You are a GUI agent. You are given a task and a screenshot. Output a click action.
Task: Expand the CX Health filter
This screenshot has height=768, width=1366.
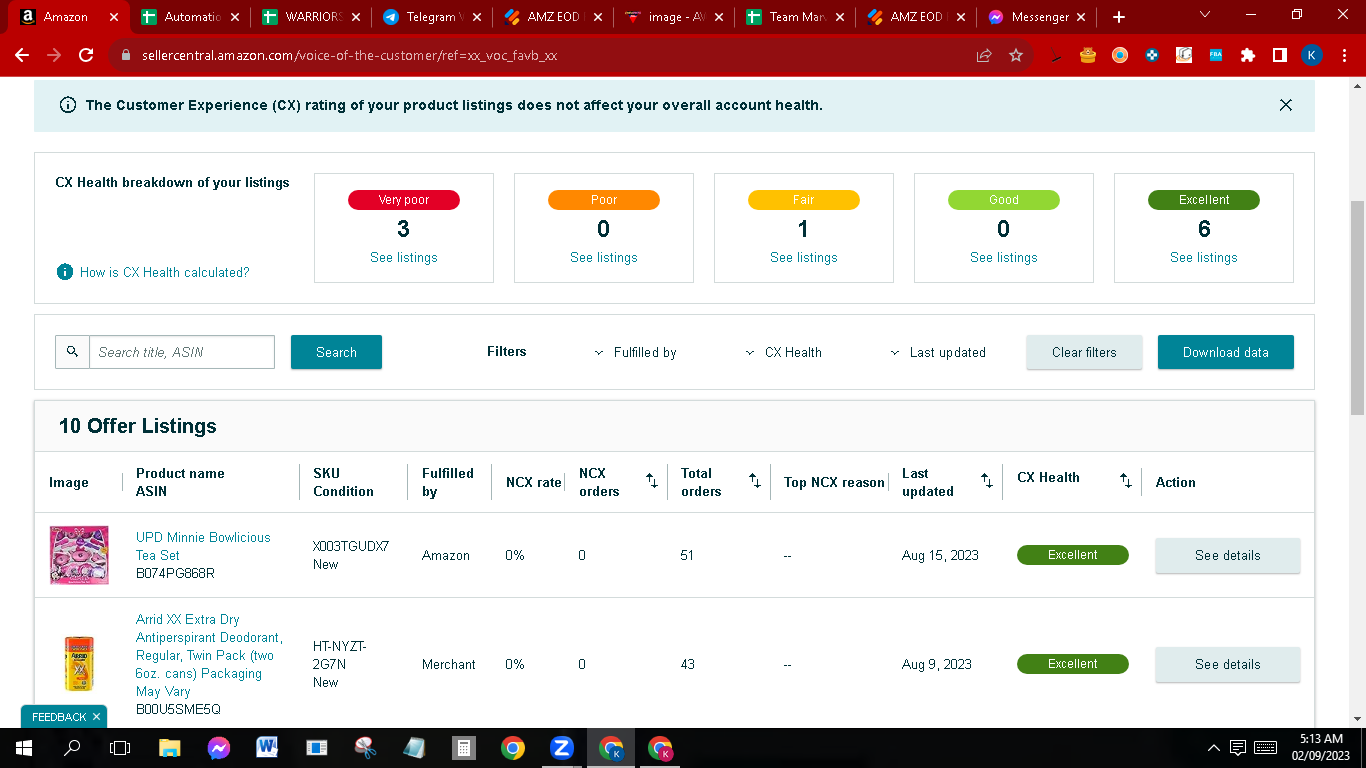click(784, 352)
